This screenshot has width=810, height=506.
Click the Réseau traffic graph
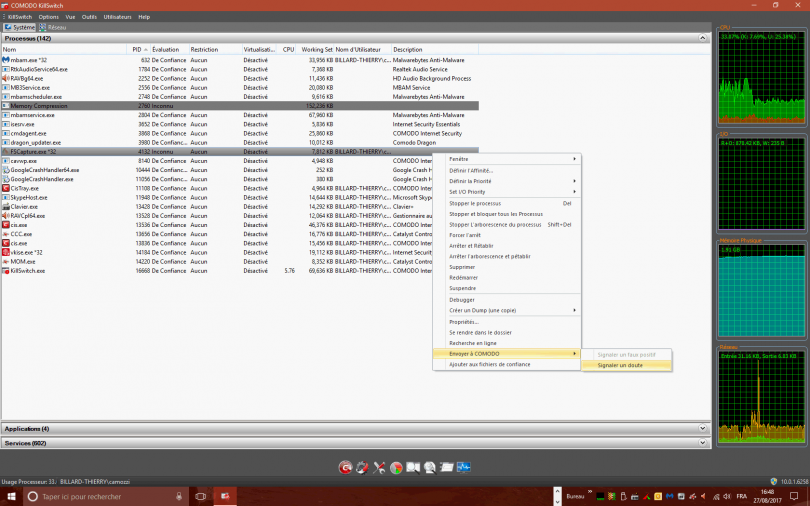761,397
